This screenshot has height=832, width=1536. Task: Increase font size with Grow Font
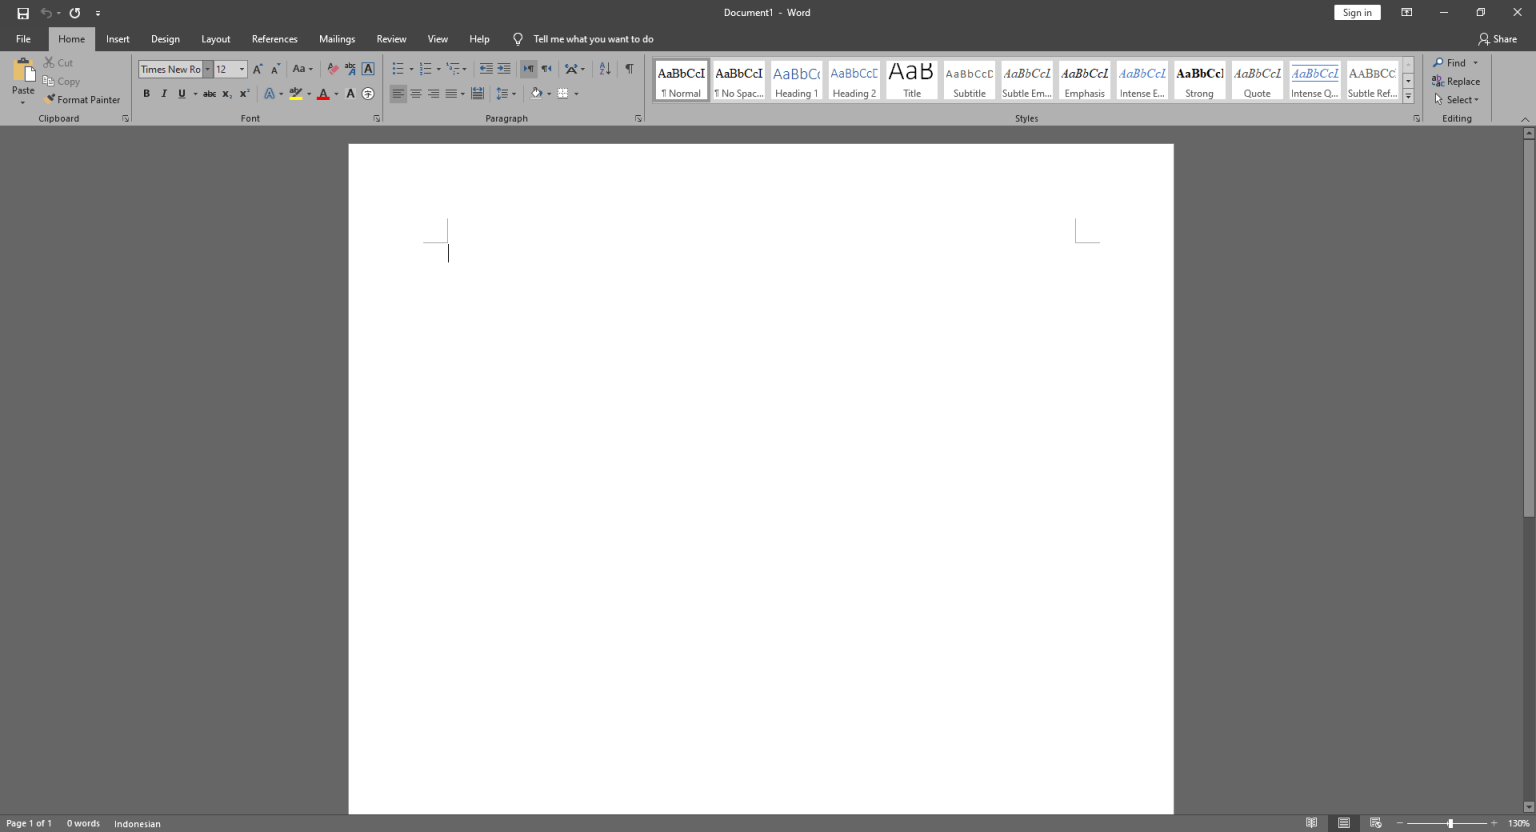coord(258,69)
